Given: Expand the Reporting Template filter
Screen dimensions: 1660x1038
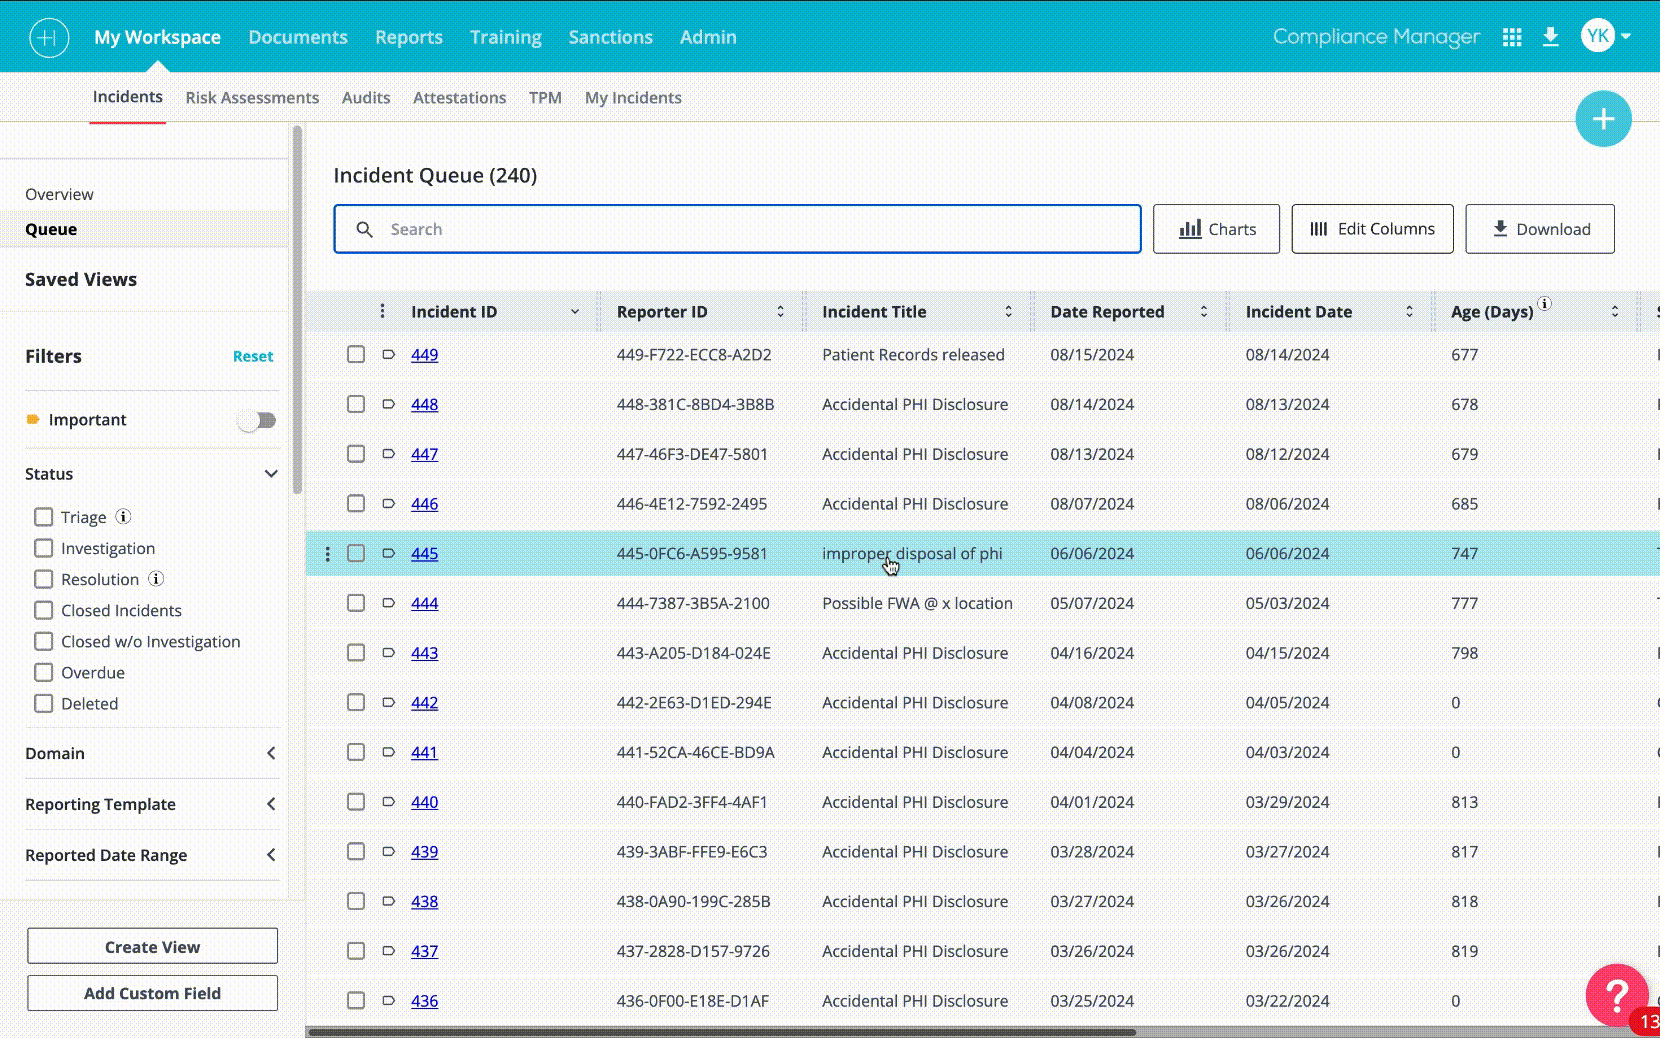Looking at the screenshot, I should 271,804.
